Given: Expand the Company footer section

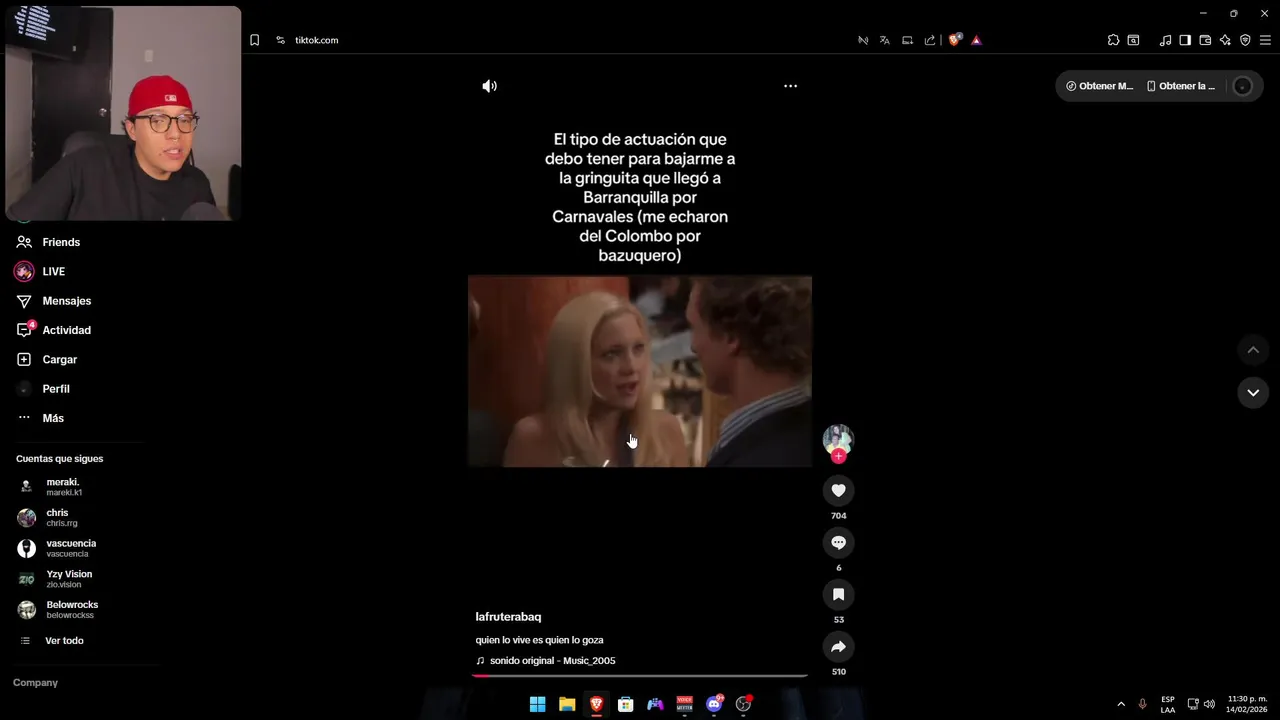Looking at the screenshot, I should click(35, 683).
